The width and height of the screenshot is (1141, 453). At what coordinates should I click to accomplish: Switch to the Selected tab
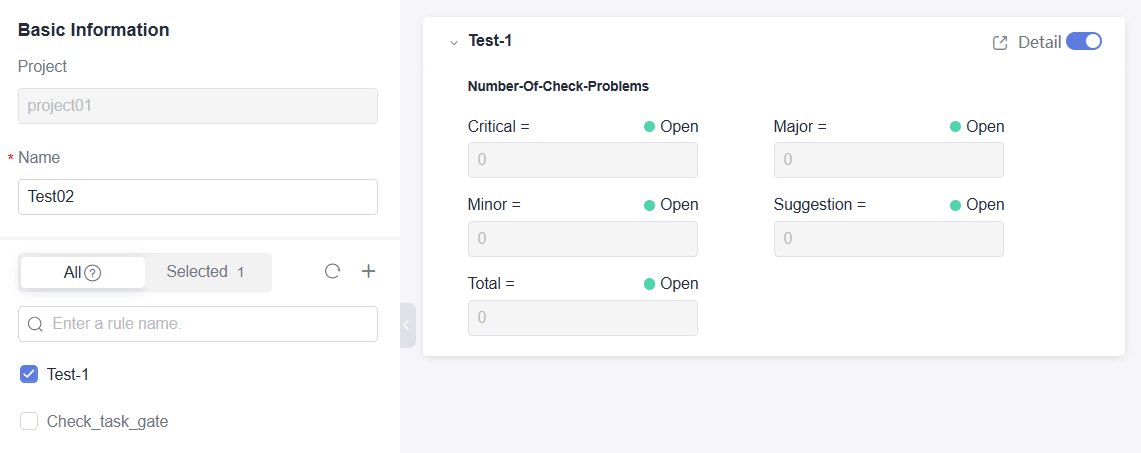click(204, 272)
